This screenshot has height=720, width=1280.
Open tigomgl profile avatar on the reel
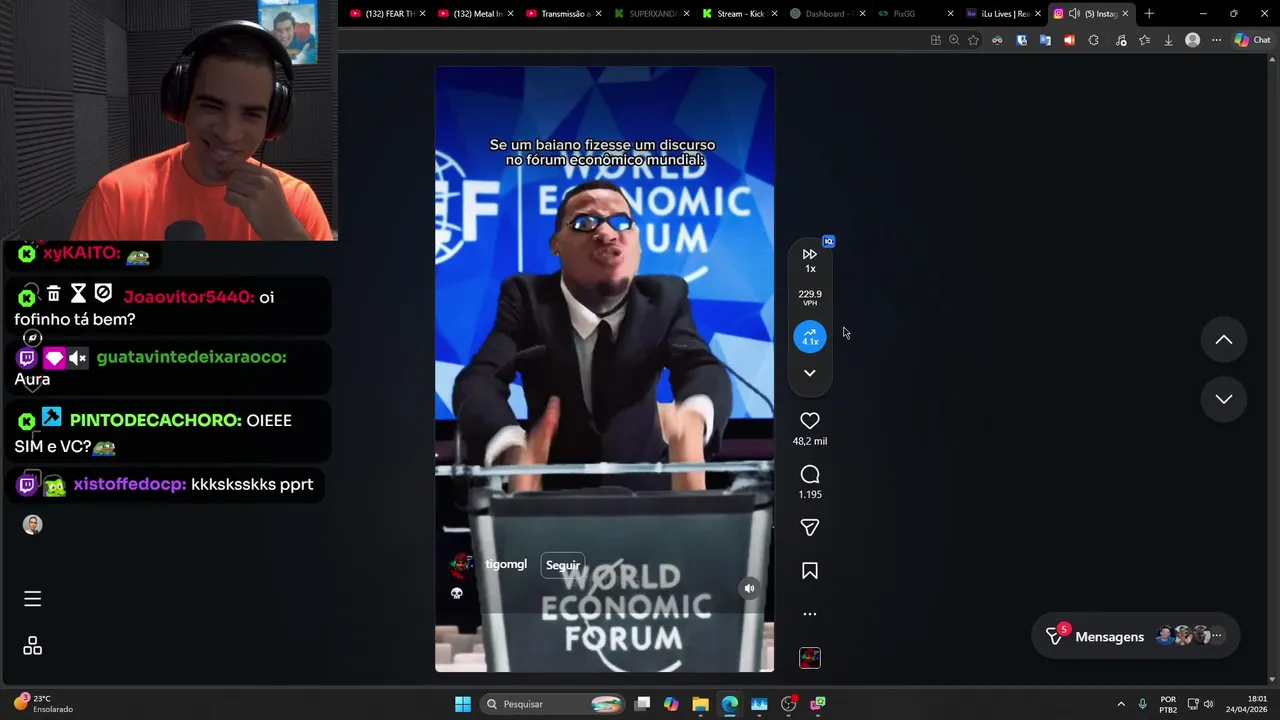coord(461,565)
